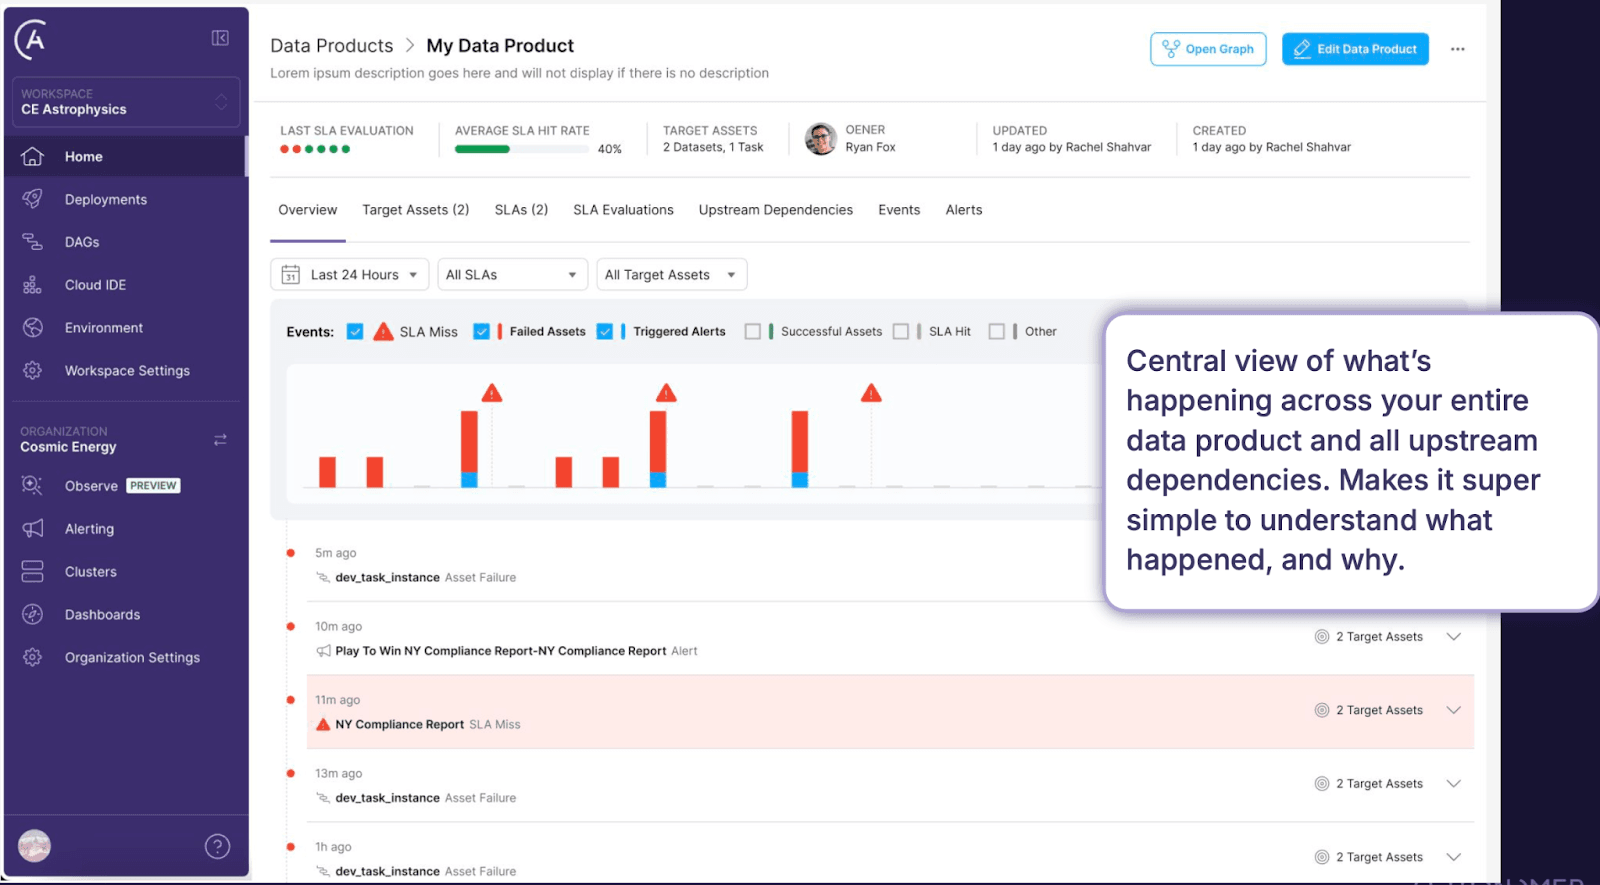Image resolution: width=1600 pixels, height=885 pixels.
Task: Click the Edit Data Product button
Action: pos(1355,49)
